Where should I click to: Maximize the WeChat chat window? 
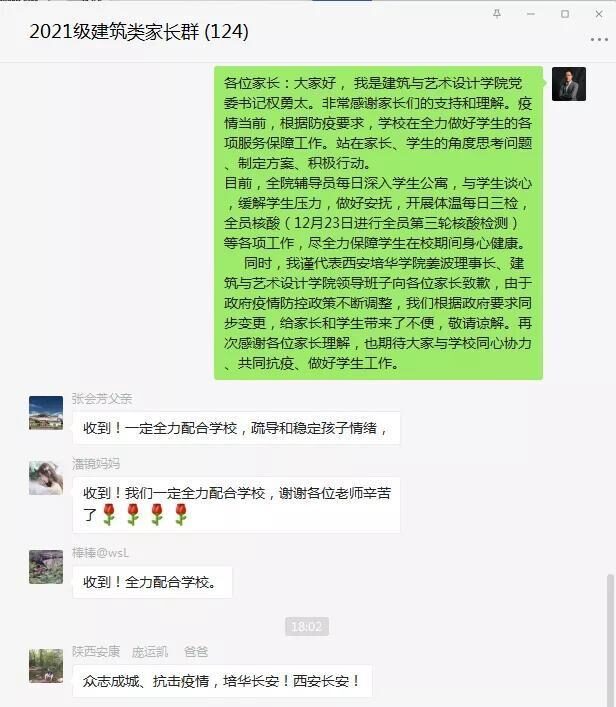click(x=565, y=14)
